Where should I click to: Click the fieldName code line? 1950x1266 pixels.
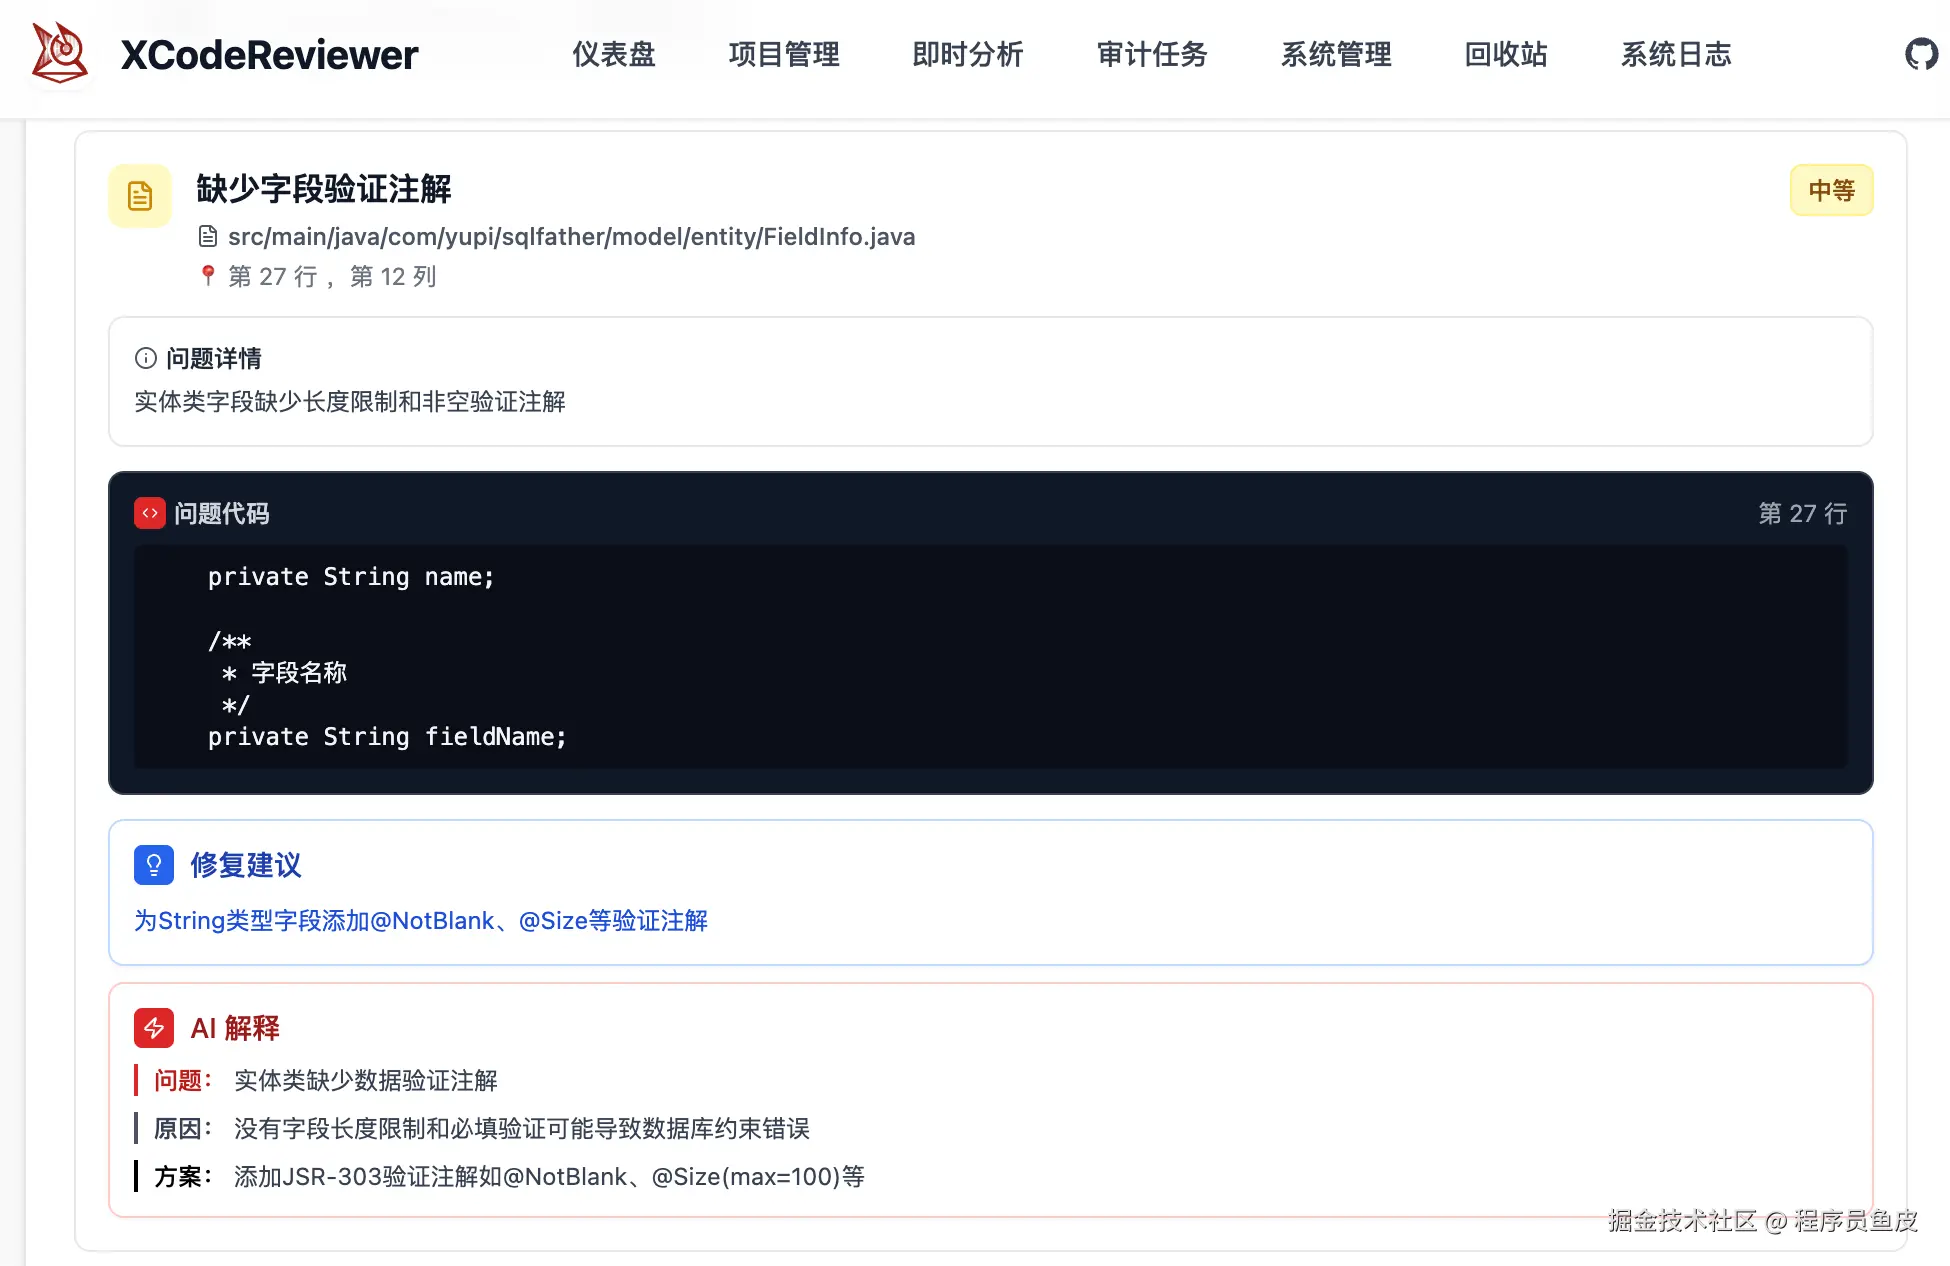click(387, 737)
